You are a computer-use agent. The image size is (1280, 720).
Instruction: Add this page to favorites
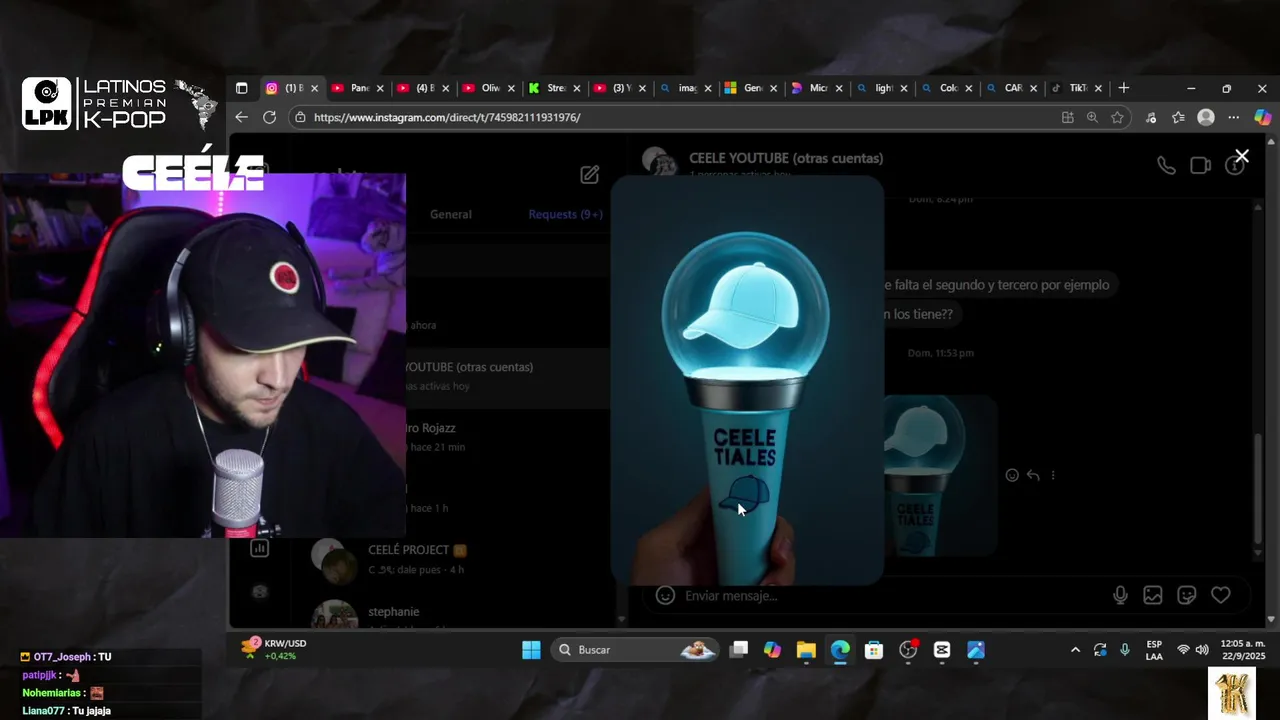1117,117
